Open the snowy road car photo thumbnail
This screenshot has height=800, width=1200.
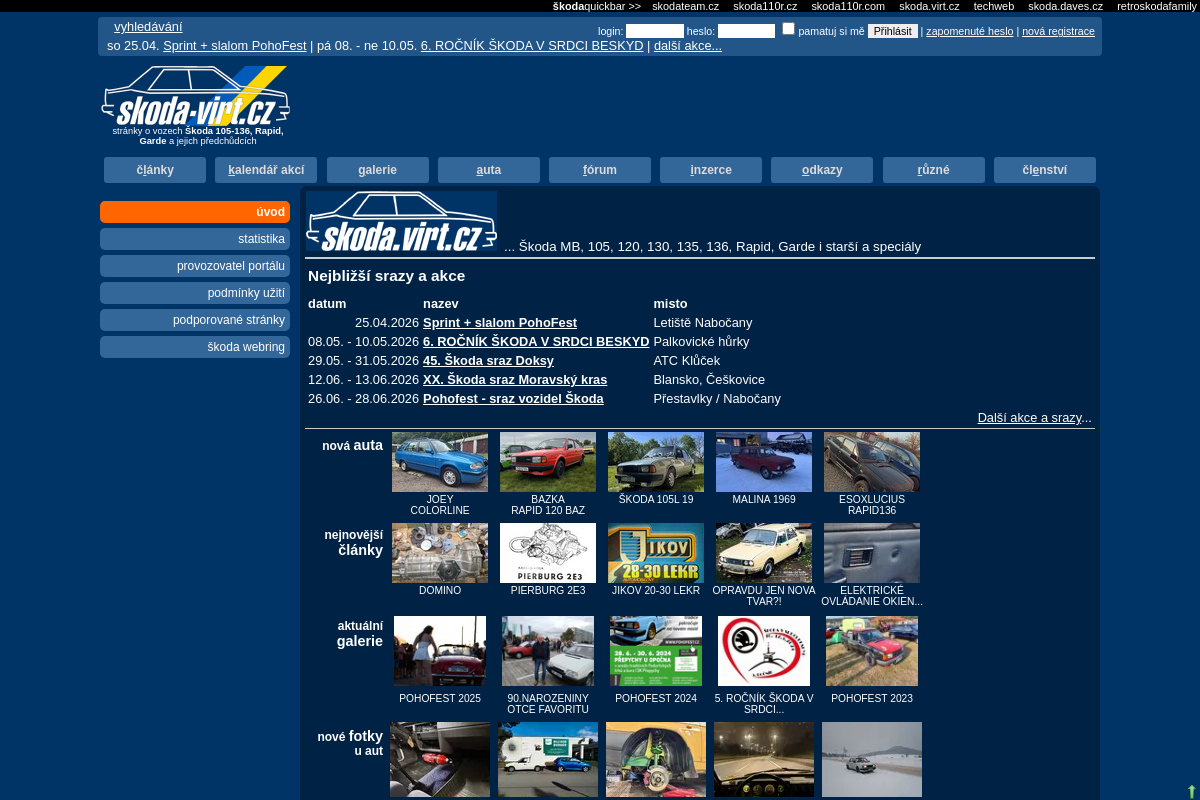872,759
